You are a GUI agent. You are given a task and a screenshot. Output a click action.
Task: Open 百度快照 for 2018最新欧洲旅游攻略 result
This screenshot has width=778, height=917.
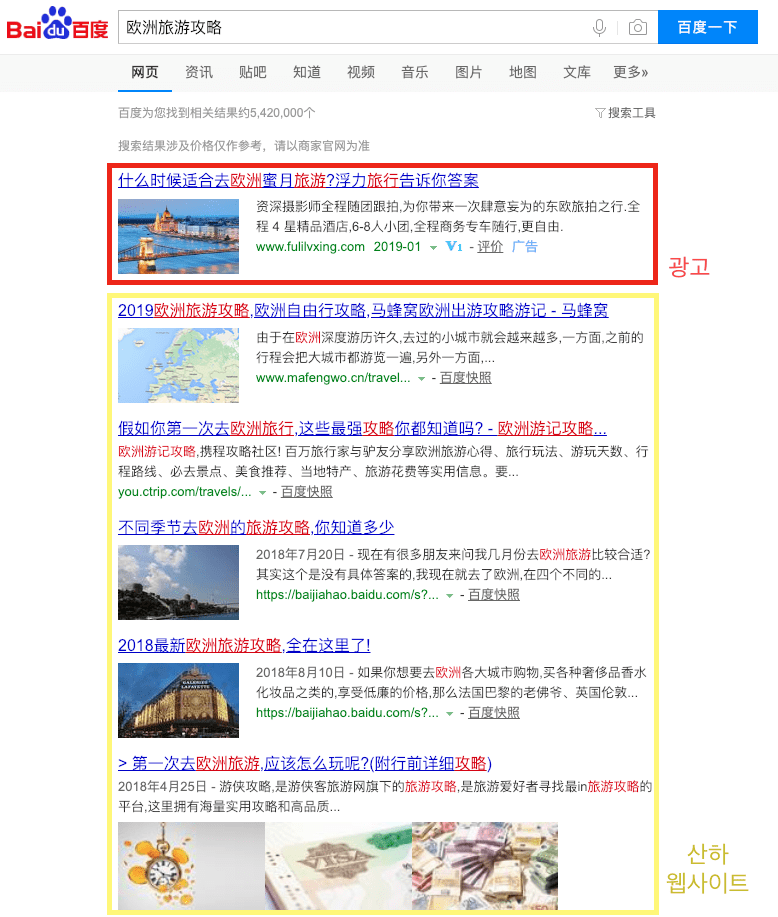(x=494, y=712)
